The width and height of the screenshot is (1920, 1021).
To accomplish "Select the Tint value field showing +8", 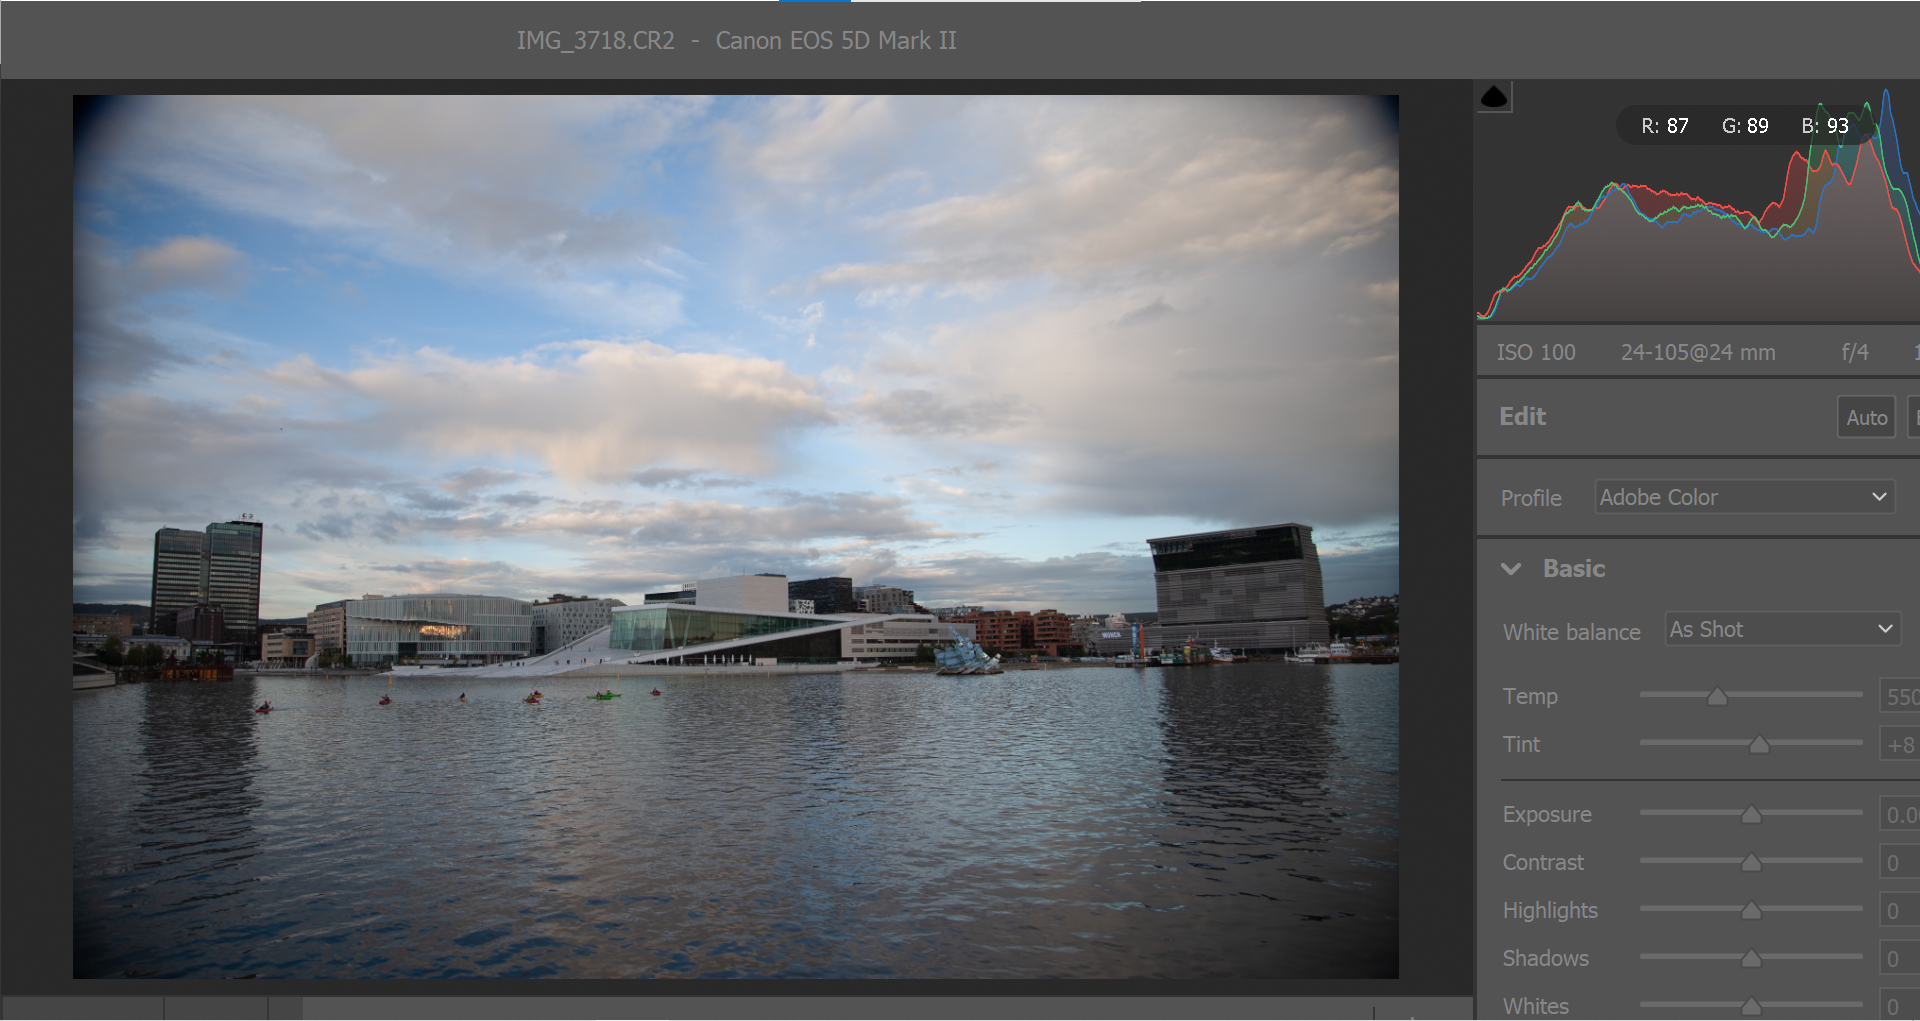I will 1900,744.
